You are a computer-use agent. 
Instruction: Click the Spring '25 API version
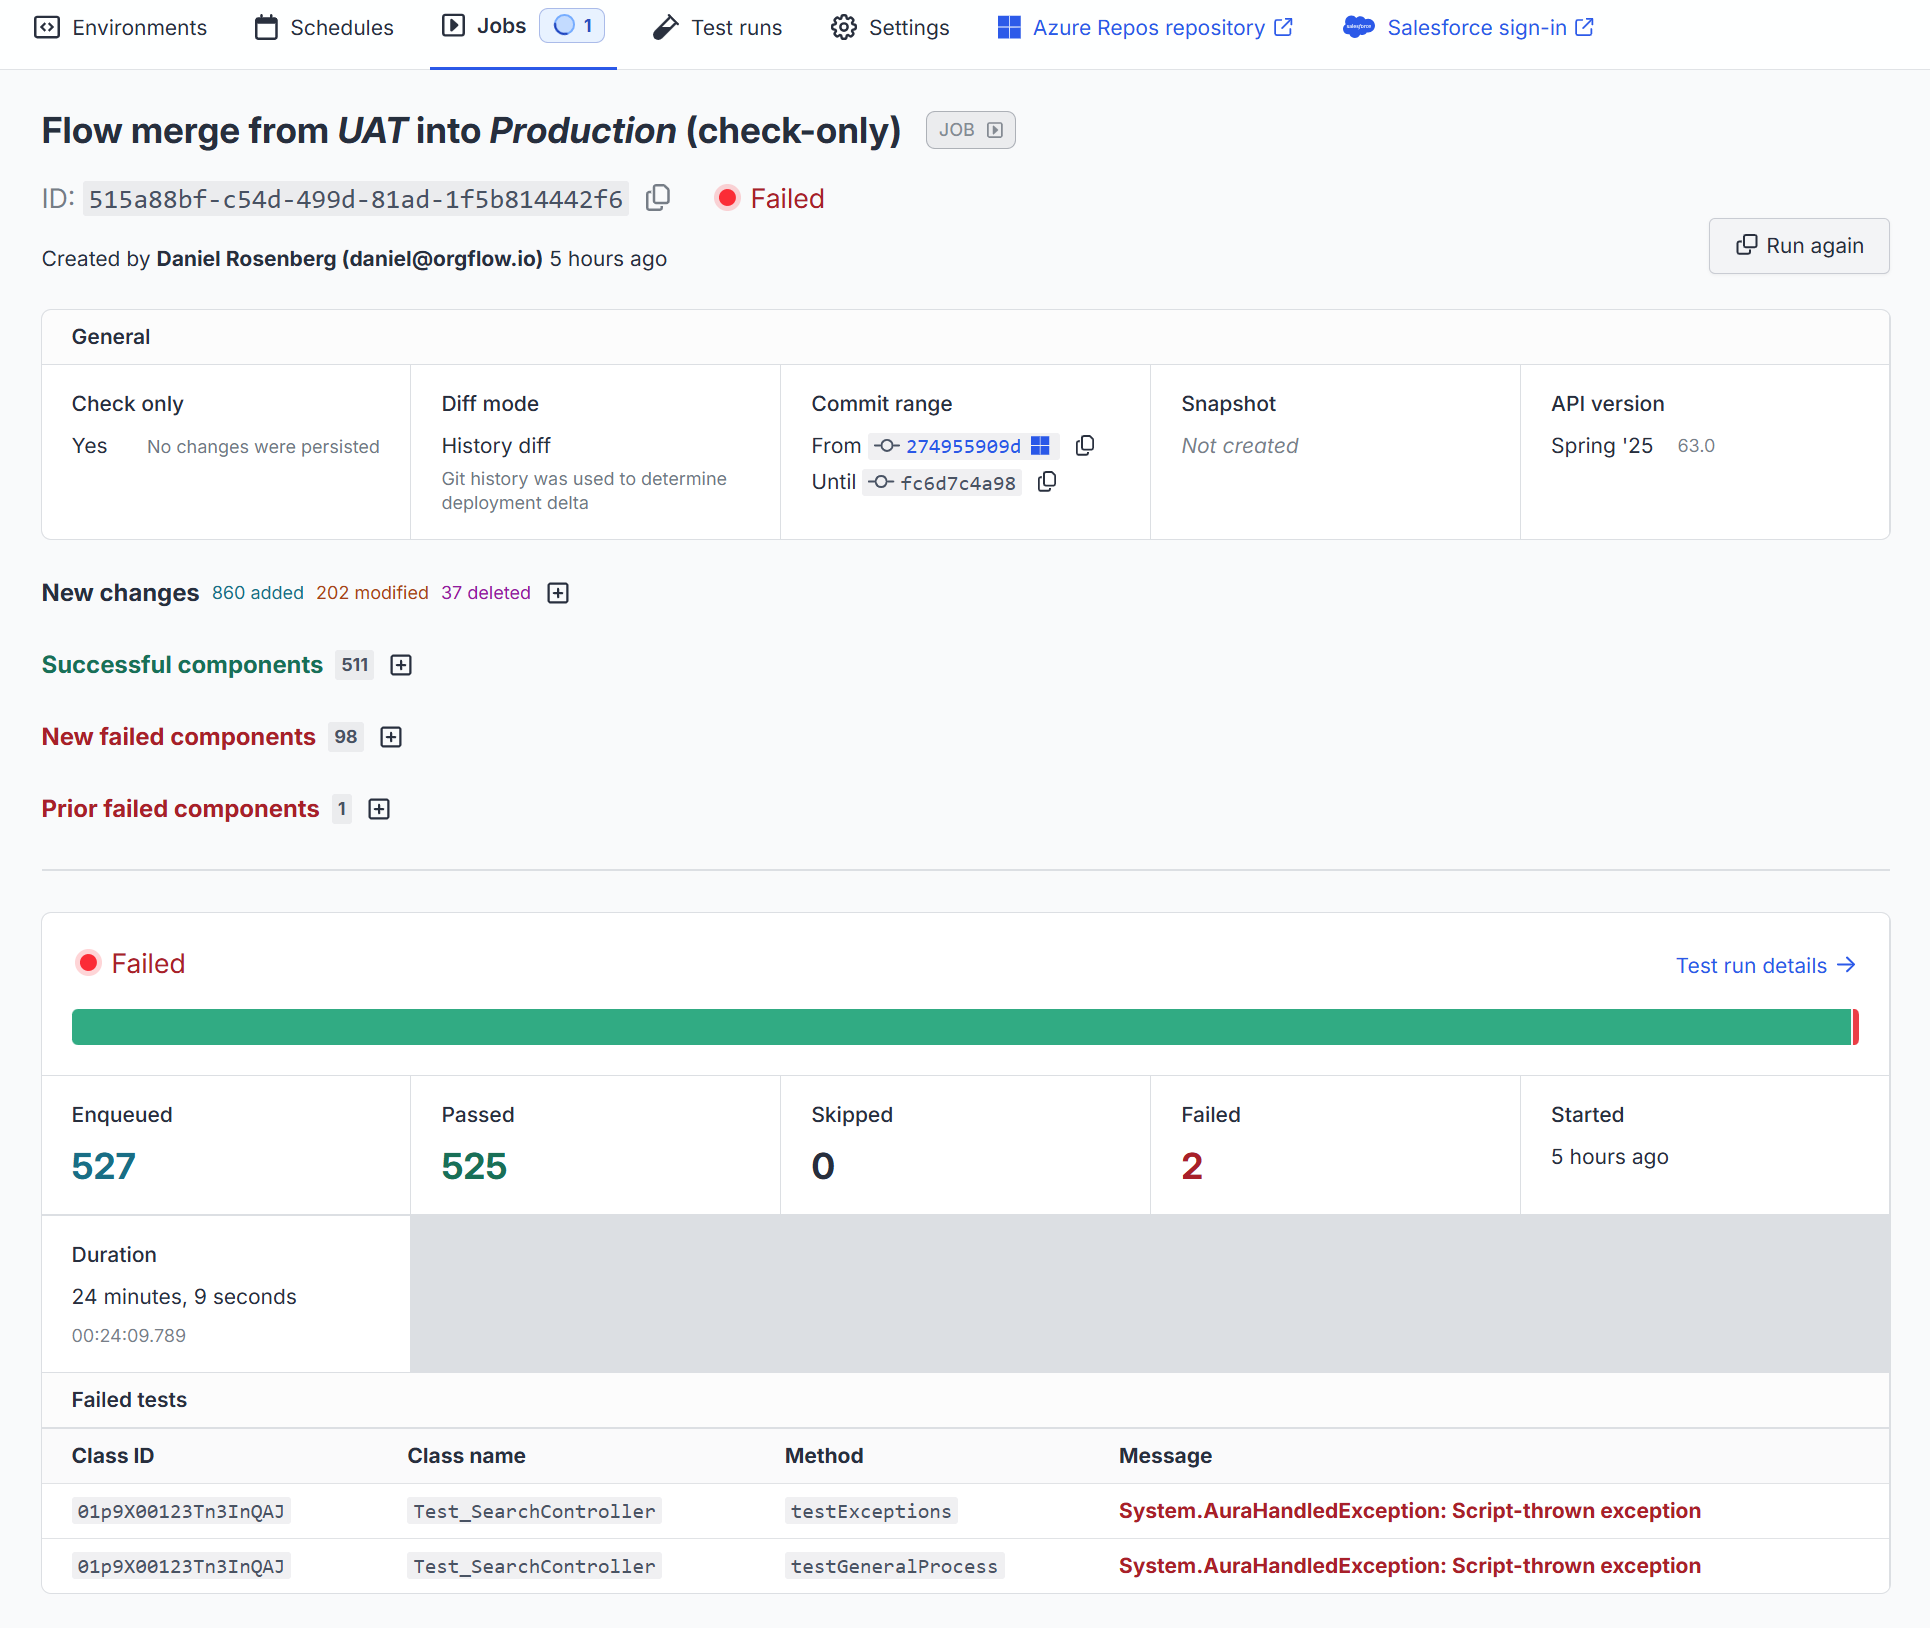tap(1601, 446)
